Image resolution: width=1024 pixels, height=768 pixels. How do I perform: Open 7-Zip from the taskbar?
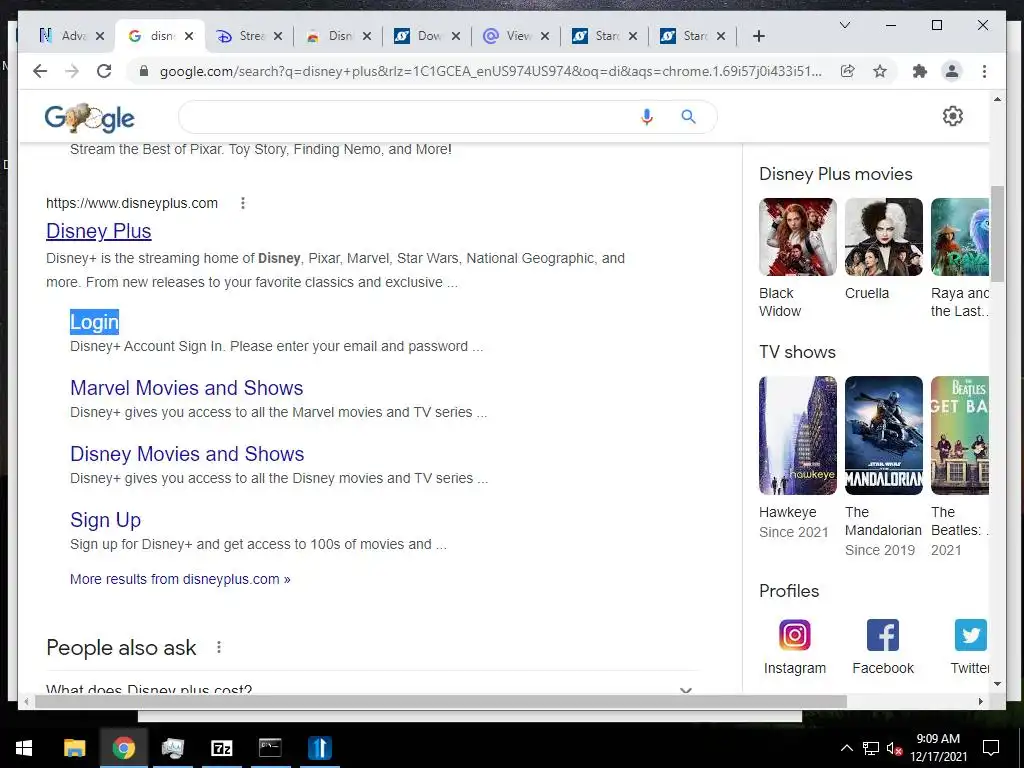[x=221, y=748]
